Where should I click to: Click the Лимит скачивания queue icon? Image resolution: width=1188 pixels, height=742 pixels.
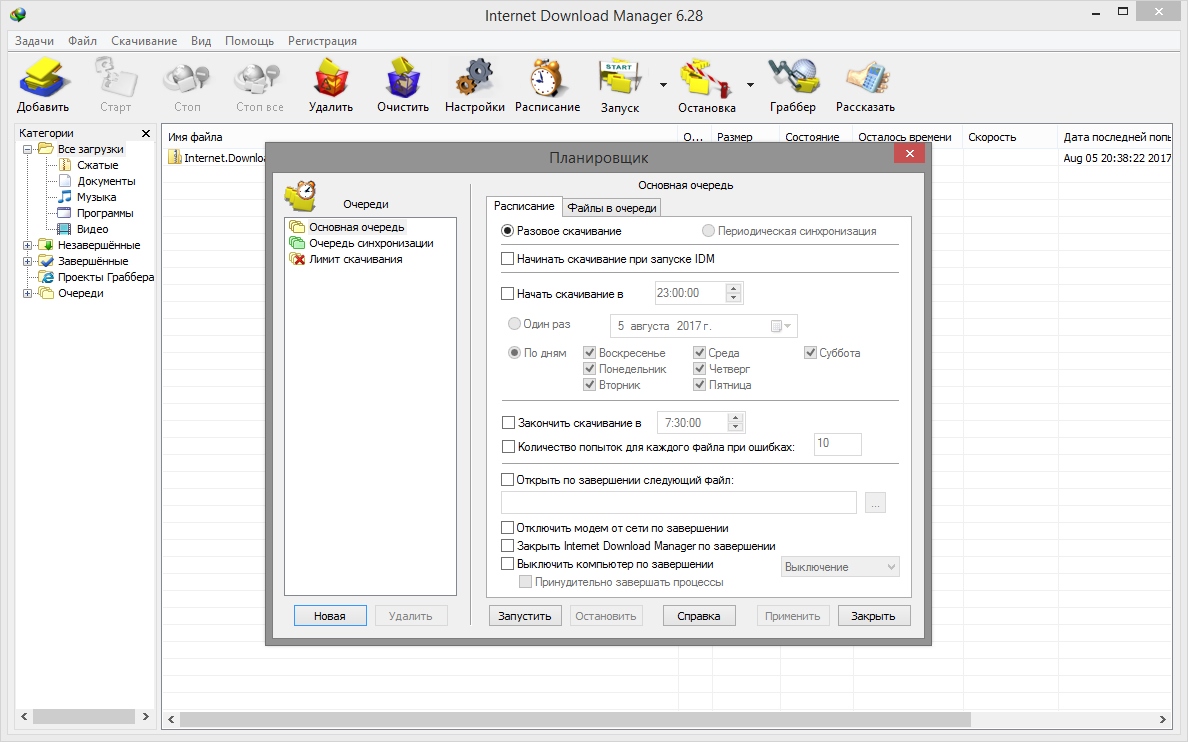(296, 259)
